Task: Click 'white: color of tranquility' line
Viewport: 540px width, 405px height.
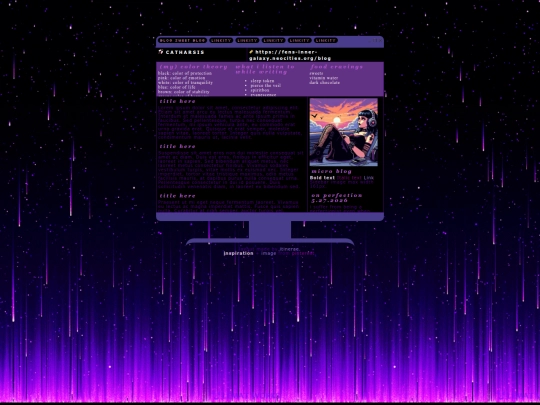Action: pos(185,83)
